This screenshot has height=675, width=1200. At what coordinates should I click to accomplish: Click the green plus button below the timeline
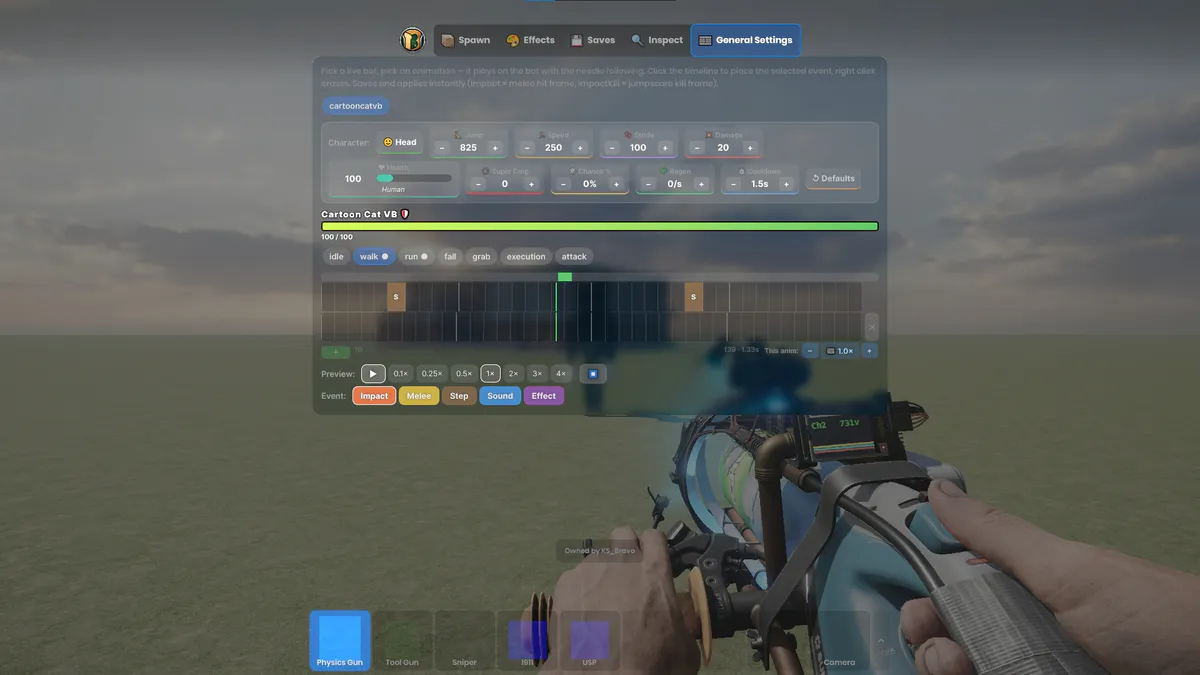click(335, 352)
